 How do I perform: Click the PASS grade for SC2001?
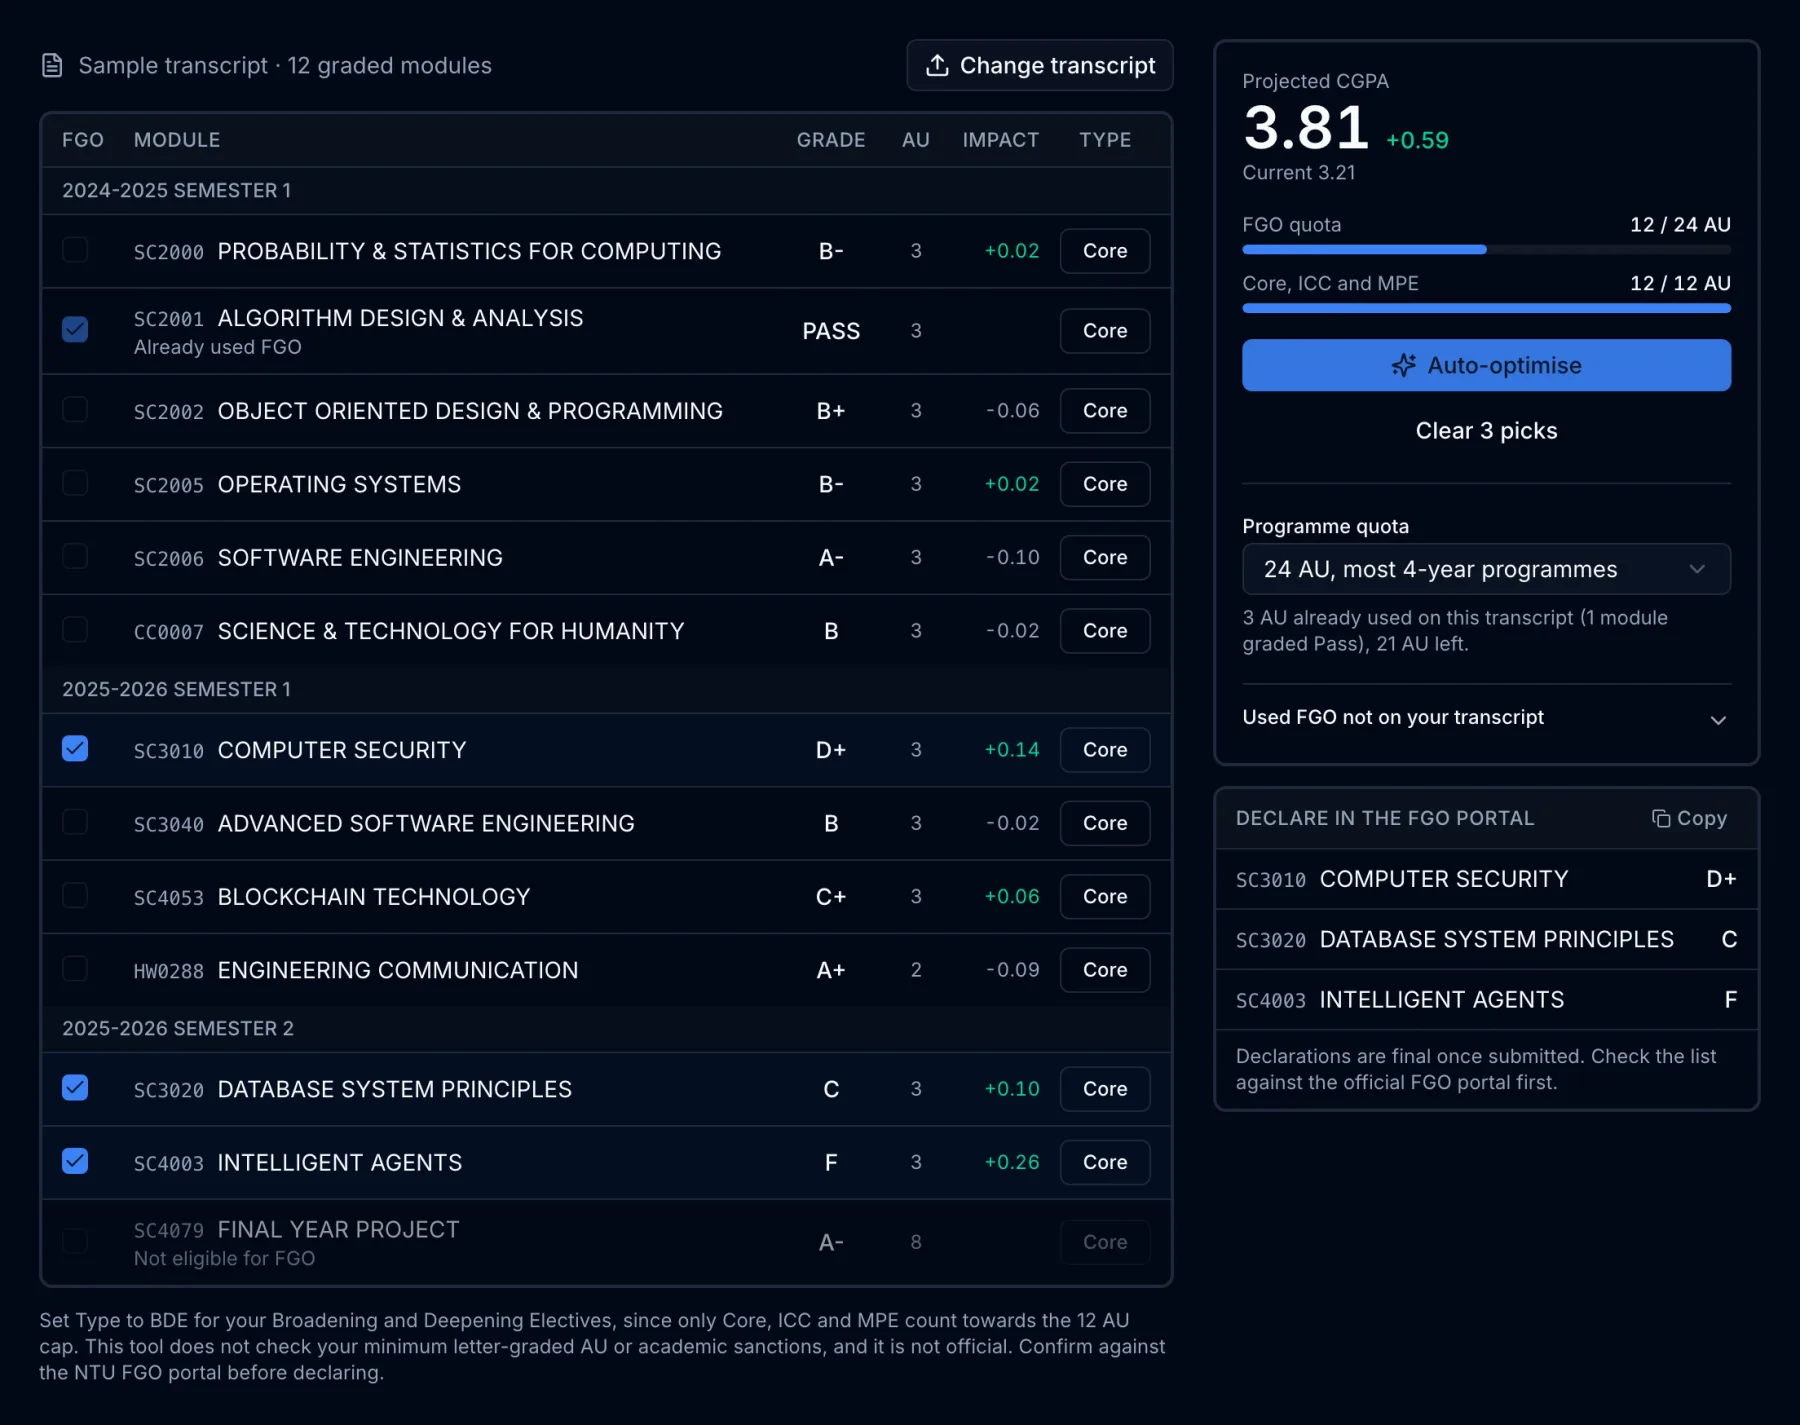point(831,331)
